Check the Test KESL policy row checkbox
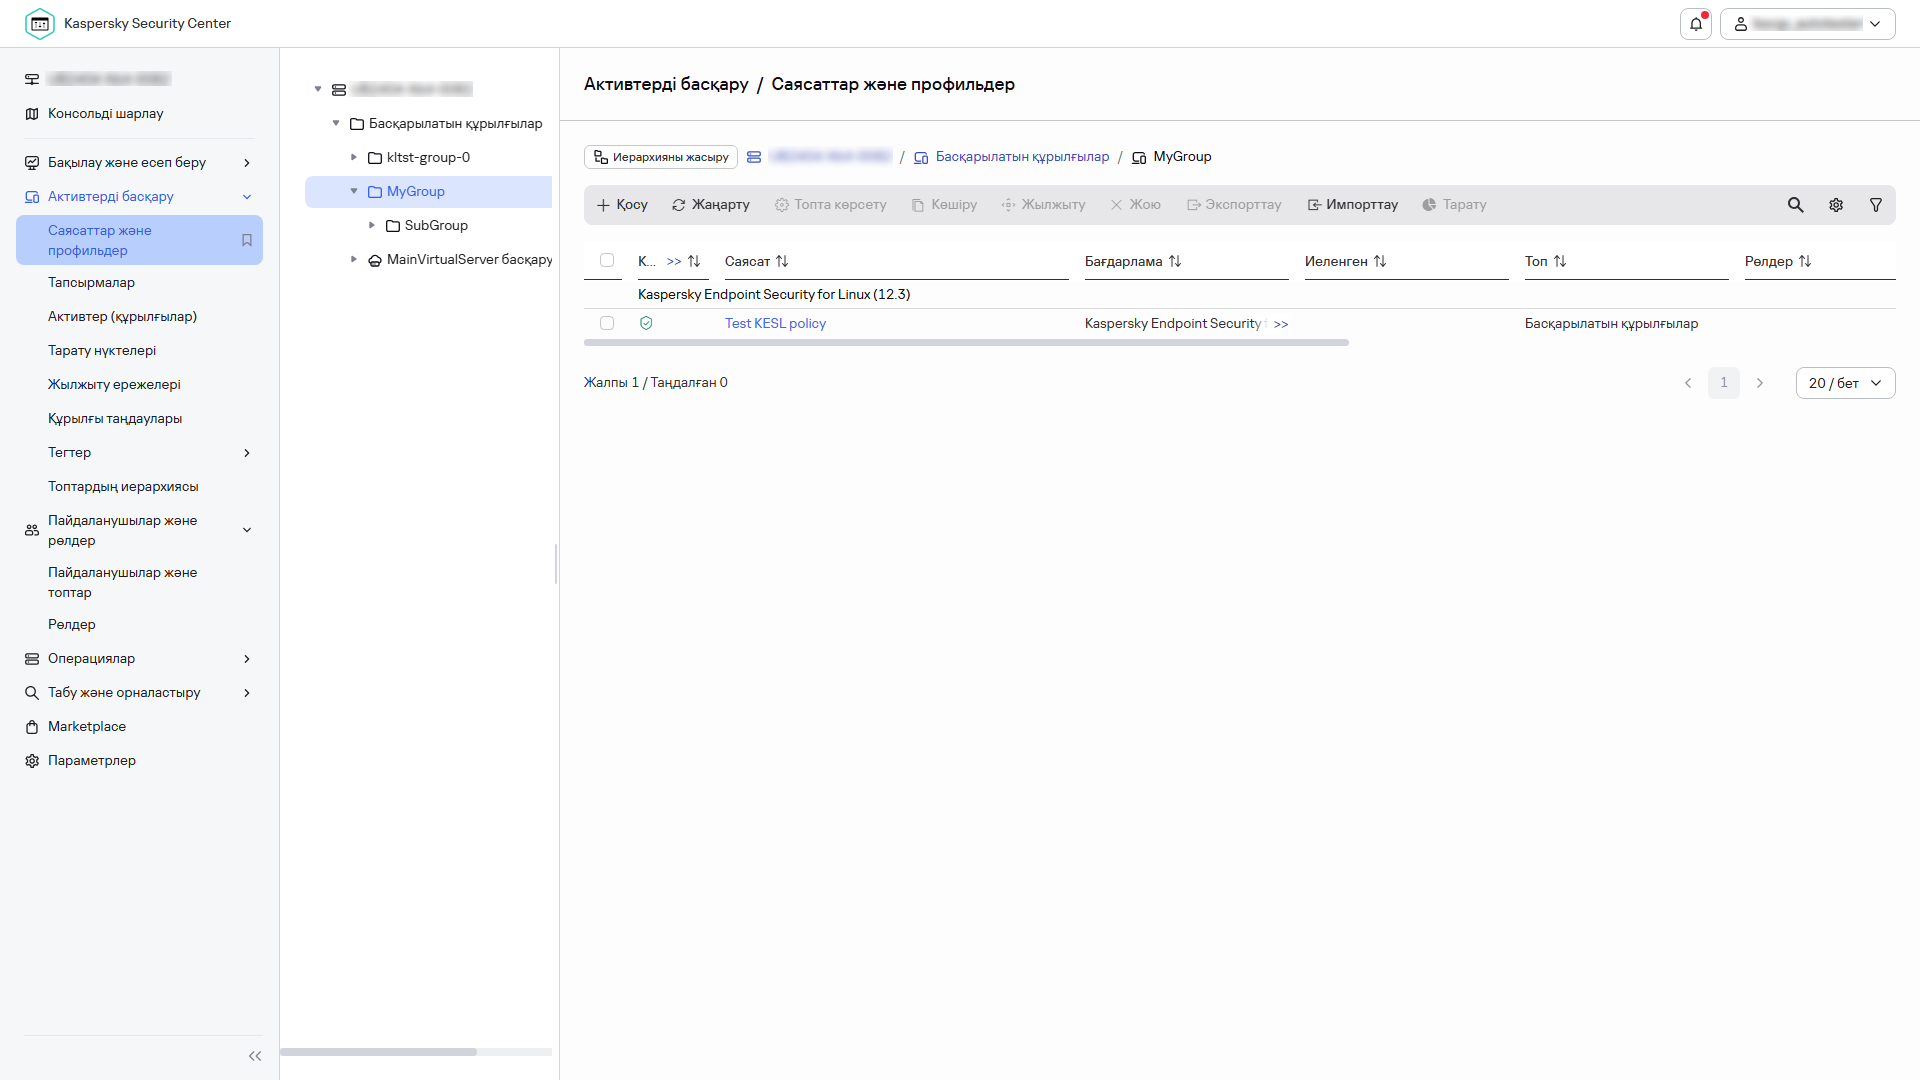Viewport: 1920px width, 1080px height. [607, 323]
